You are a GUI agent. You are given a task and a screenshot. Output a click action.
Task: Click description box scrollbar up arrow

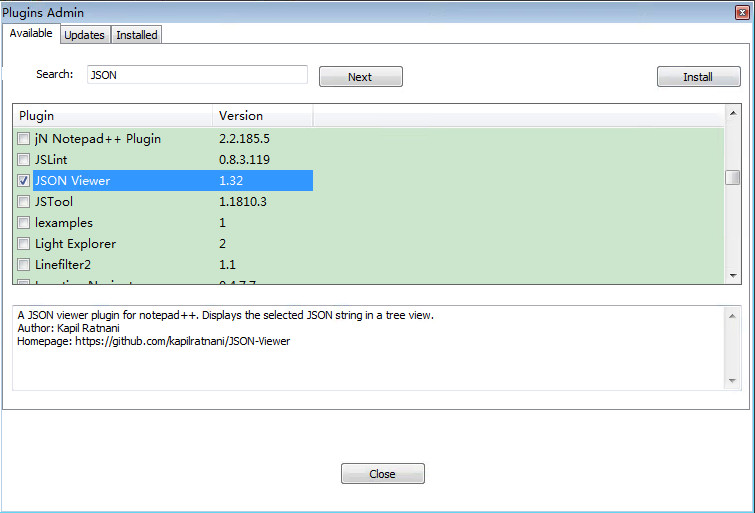(x=732, y=316)
